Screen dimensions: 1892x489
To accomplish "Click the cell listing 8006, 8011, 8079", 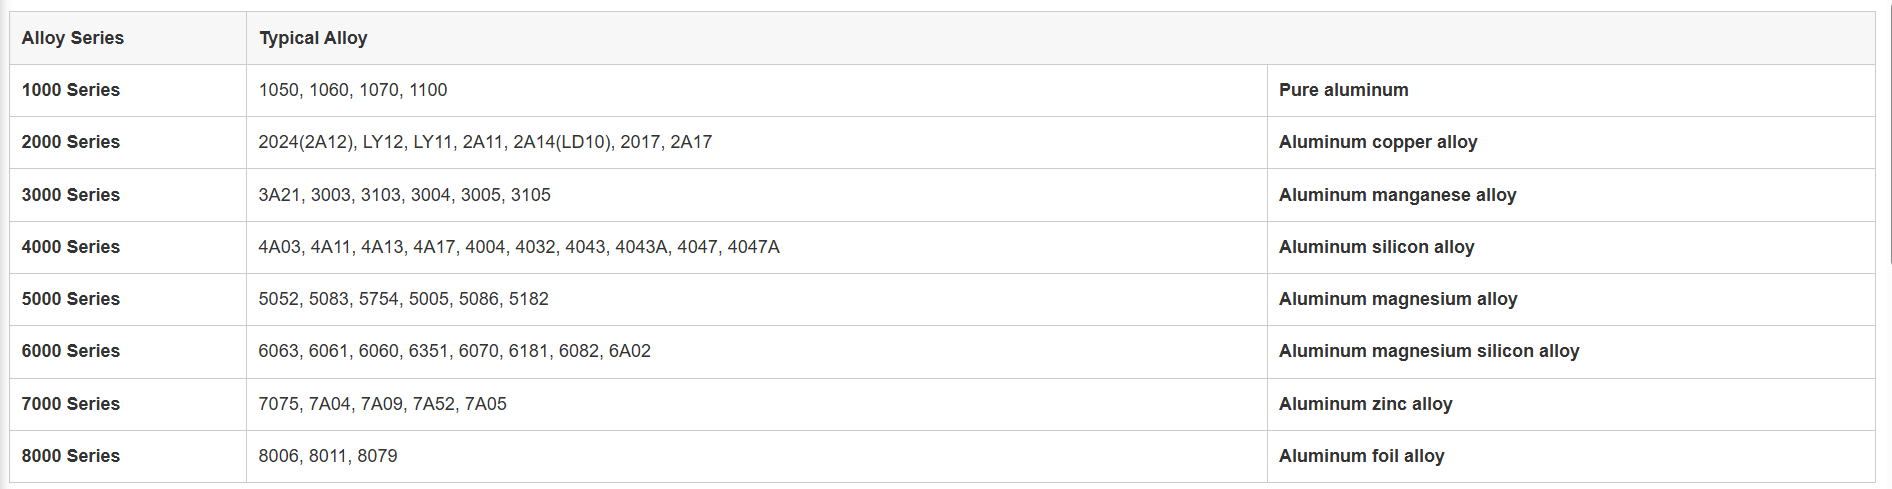I will coord(757,456).
